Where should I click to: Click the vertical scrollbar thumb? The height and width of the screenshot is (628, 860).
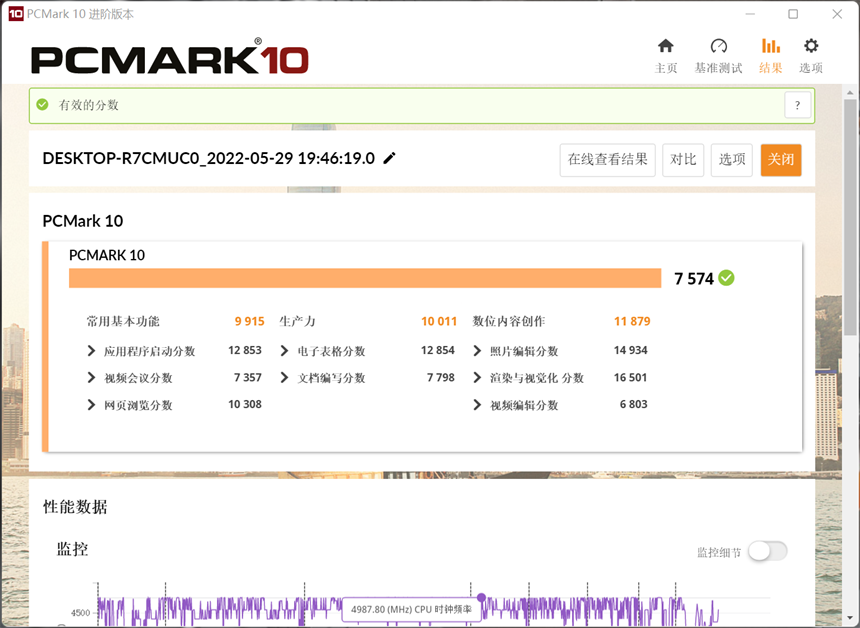850,217
